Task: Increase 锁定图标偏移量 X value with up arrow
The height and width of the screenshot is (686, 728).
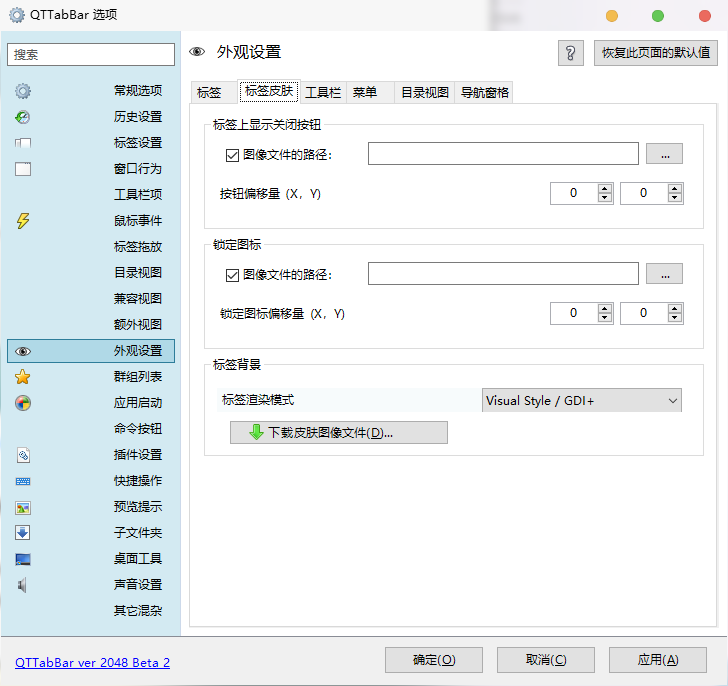Action: tap(604, 308)
